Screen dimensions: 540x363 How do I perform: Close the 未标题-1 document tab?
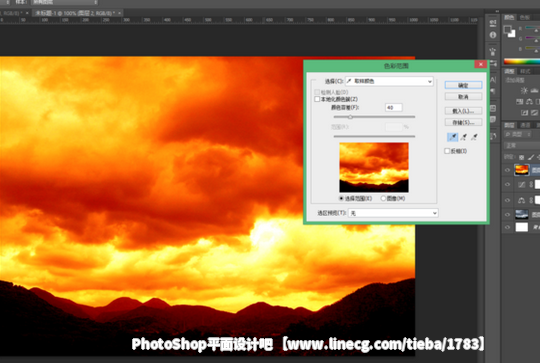pos(120,13)
